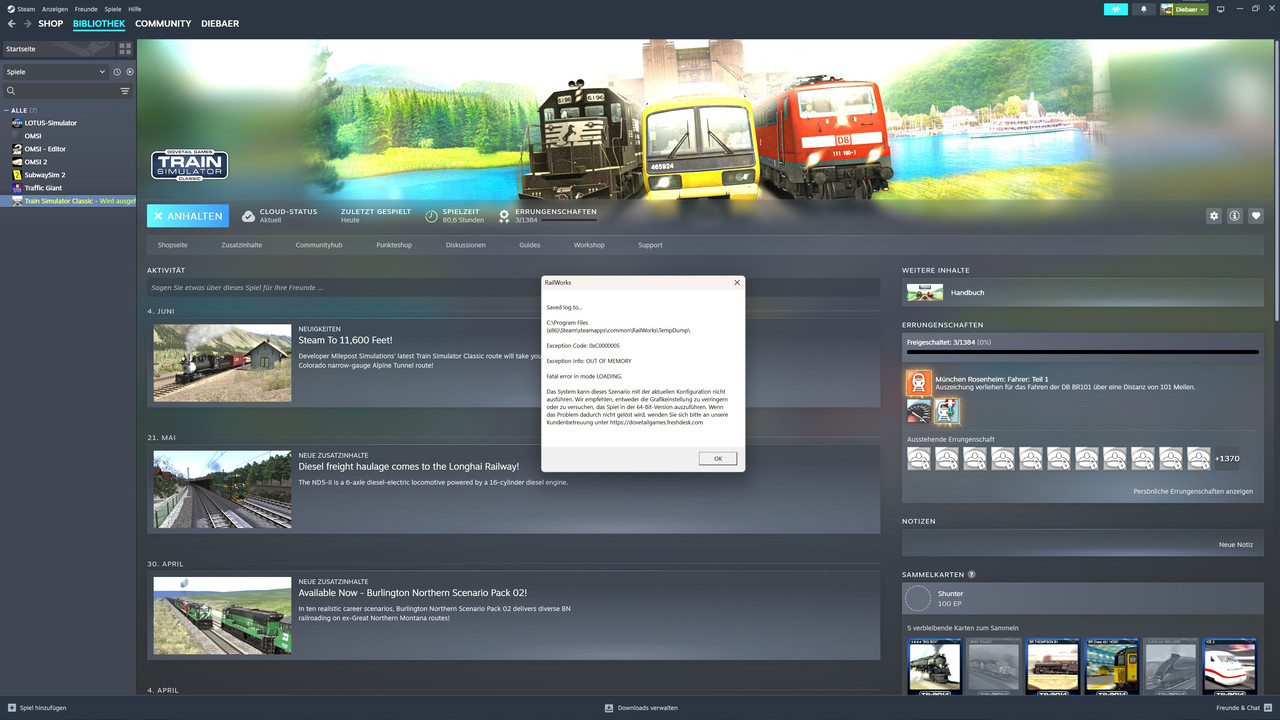Image resolution: width=1280 pixels, height=720 pixels.
Task: Collapse the ALLE games group
Action: [x=7, y=110]
